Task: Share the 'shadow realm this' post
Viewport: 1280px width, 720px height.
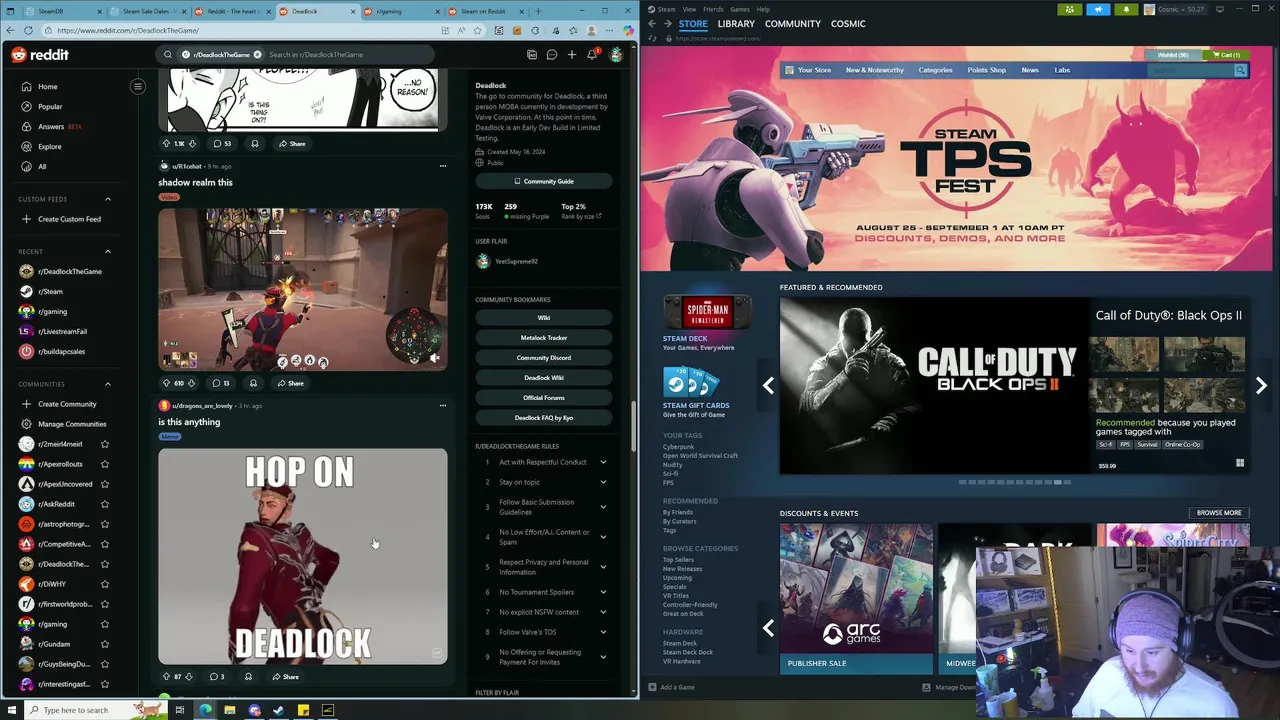Action: point(290,383)
